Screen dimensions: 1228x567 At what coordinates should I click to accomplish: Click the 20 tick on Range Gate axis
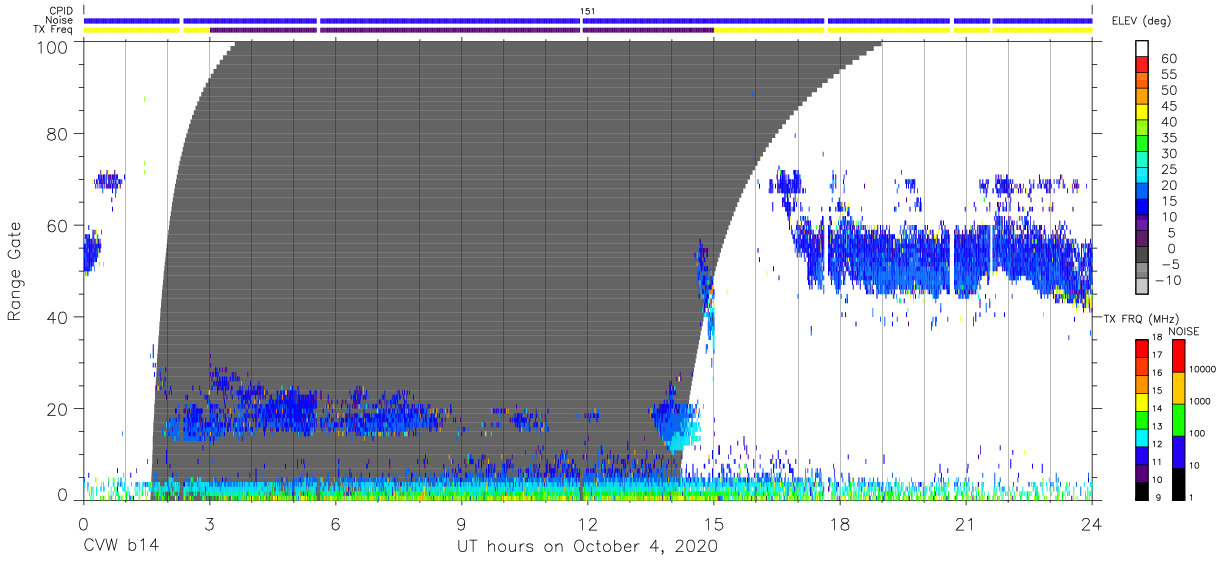(56, 409)
